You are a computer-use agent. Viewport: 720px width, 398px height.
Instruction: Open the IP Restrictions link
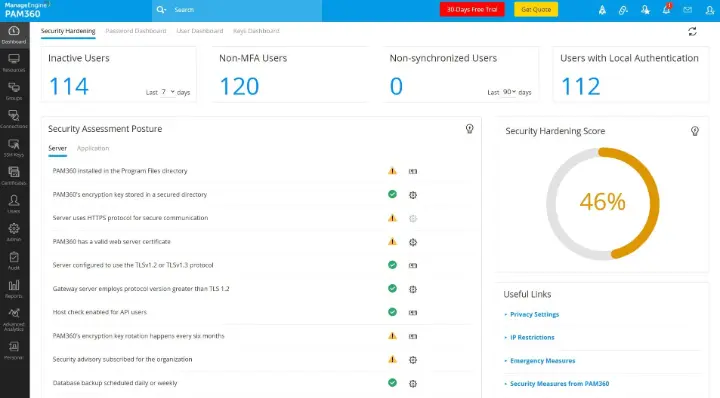[532, 337]
